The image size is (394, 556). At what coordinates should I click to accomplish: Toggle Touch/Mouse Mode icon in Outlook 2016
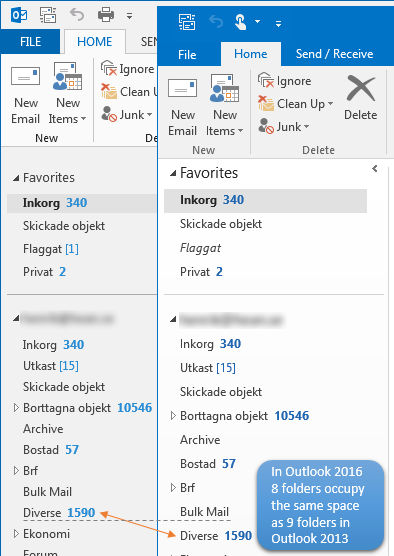tap(241, 22)
